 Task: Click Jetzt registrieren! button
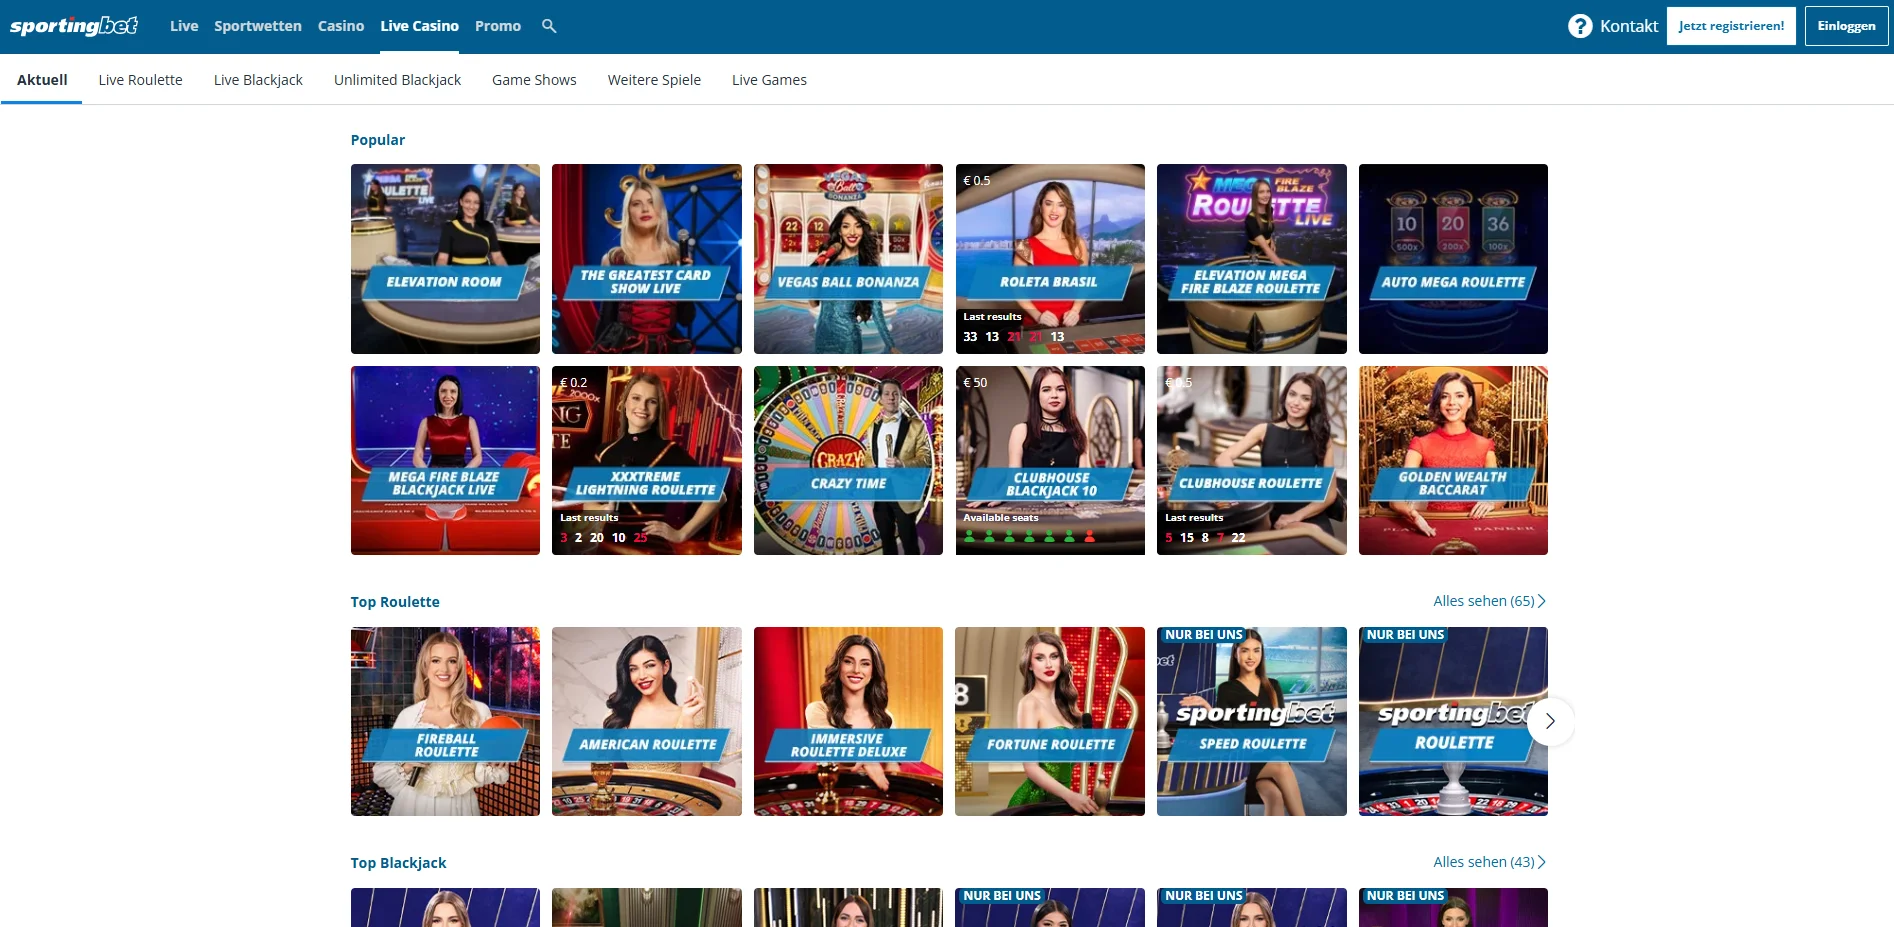[1731, 26]
